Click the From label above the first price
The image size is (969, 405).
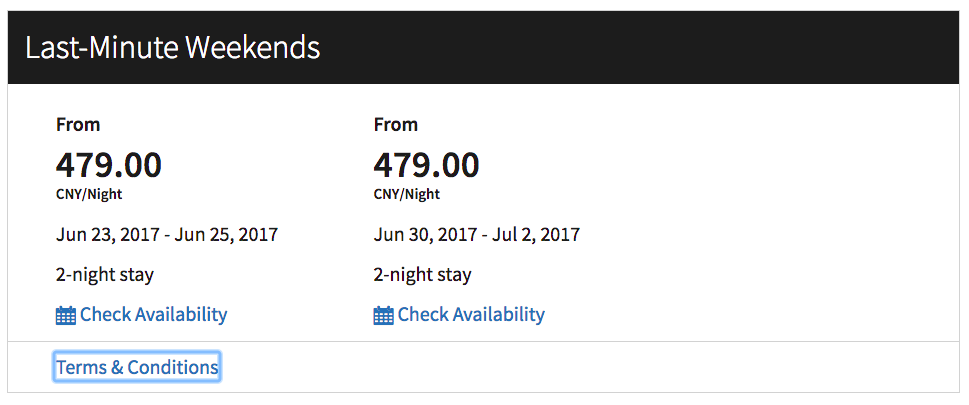click(78, 125)
